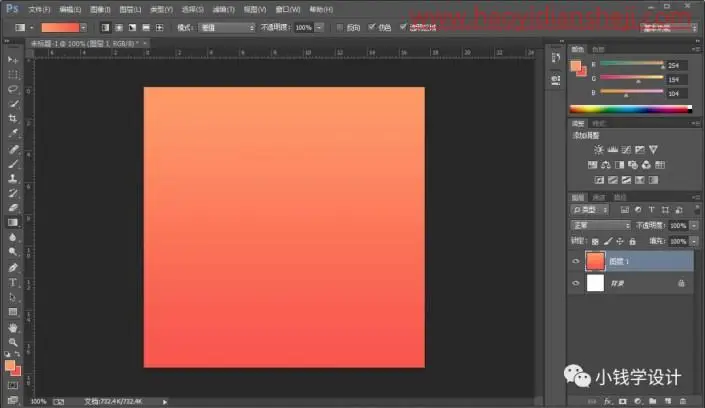Screen dimensions: 705x408
Task: Select the Gradient tool in toolbox
Action: click(x=13, y=223)
